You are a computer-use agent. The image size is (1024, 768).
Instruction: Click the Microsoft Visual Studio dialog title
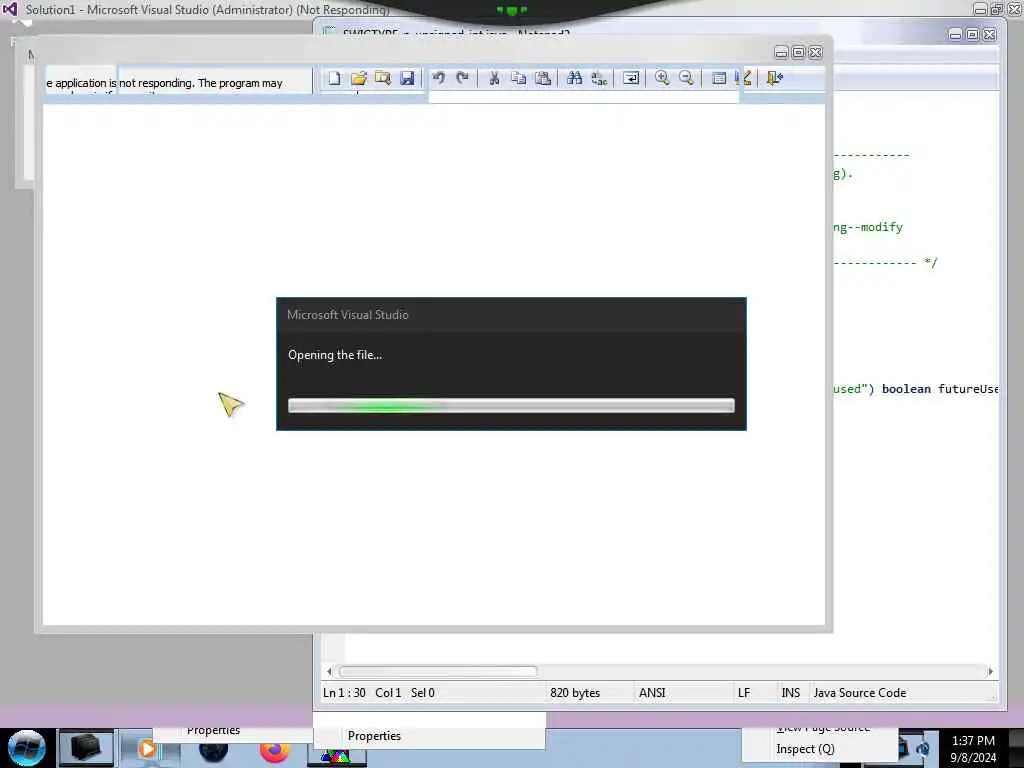click(x=347, y=315)
